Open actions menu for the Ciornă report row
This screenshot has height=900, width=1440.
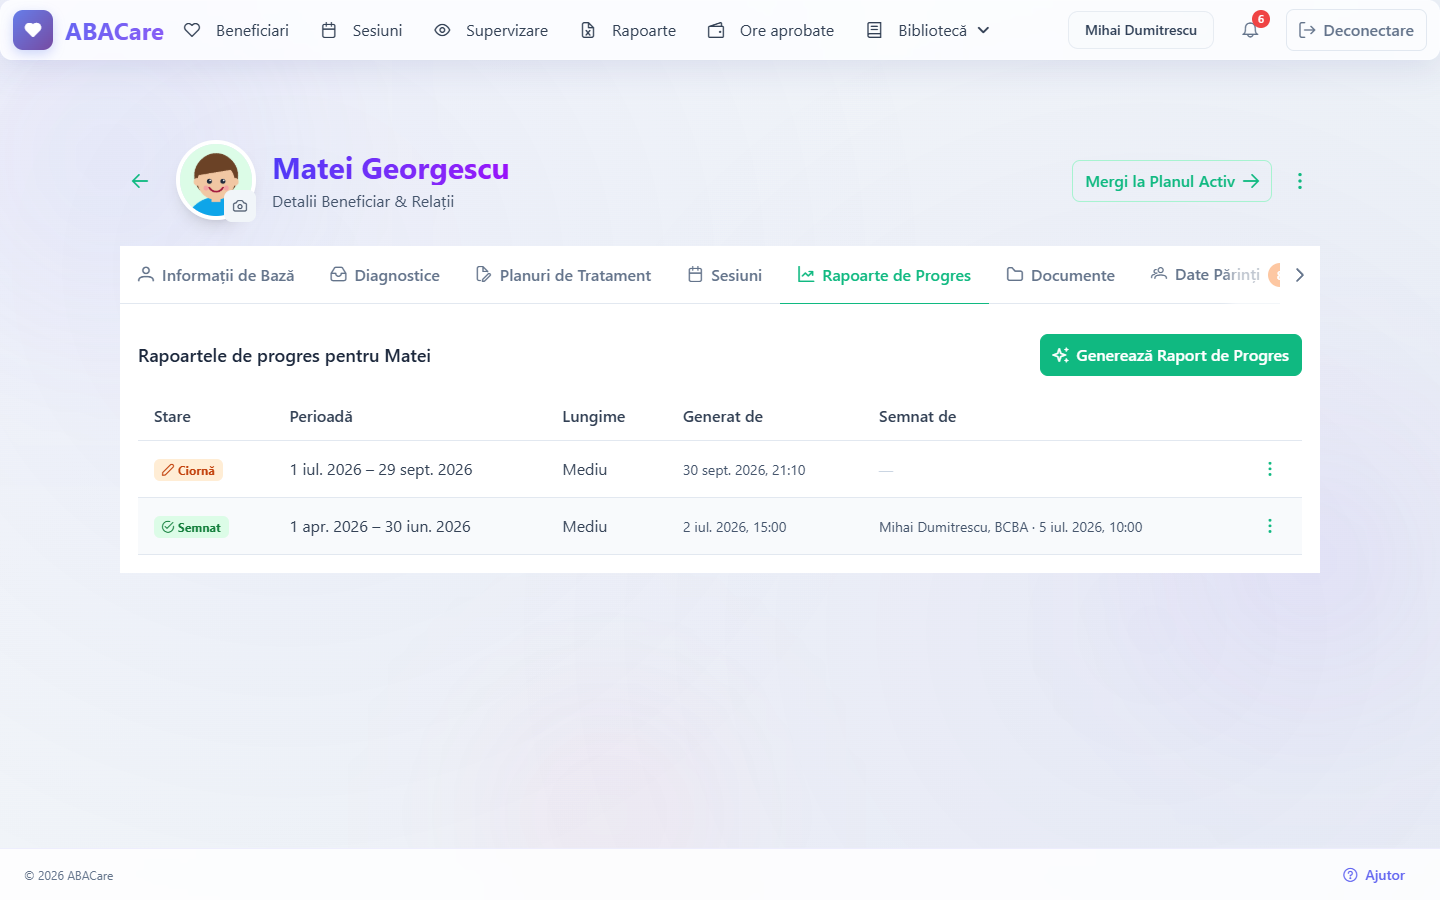coord(1270,469)
